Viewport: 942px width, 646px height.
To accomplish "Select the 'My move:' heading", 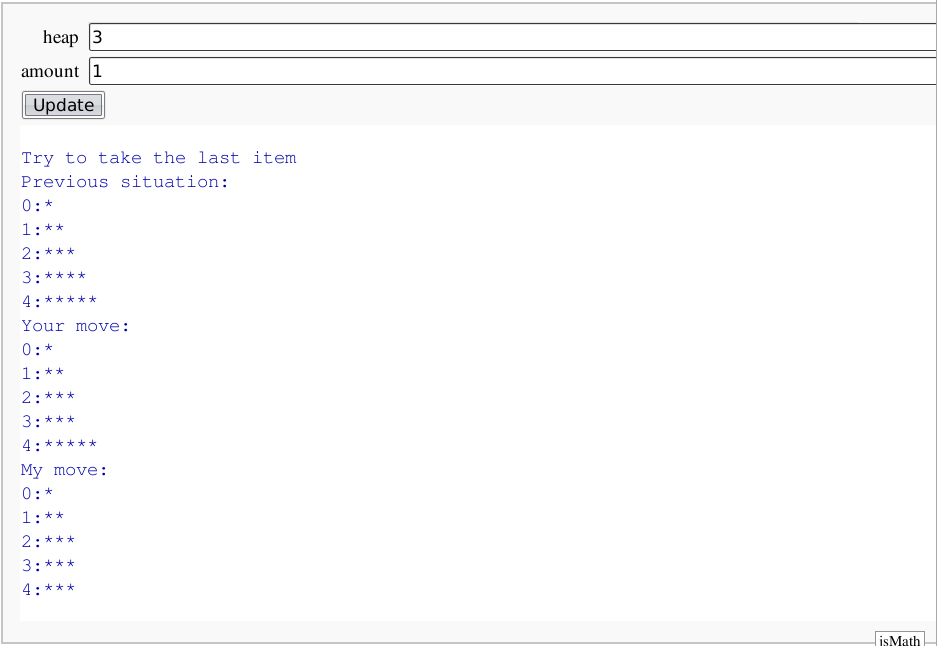I will point(64,470).
